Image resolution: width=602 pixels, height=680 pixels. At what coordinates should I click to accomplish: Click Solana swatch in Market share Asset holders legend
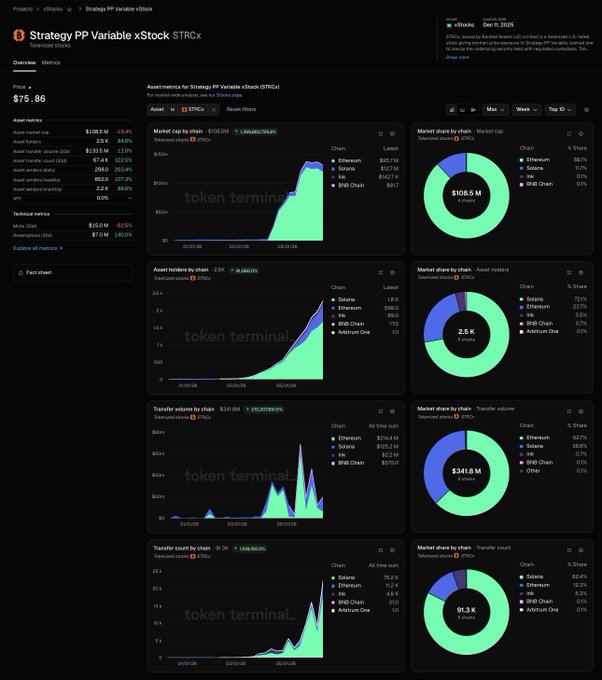tap(521, 299)
